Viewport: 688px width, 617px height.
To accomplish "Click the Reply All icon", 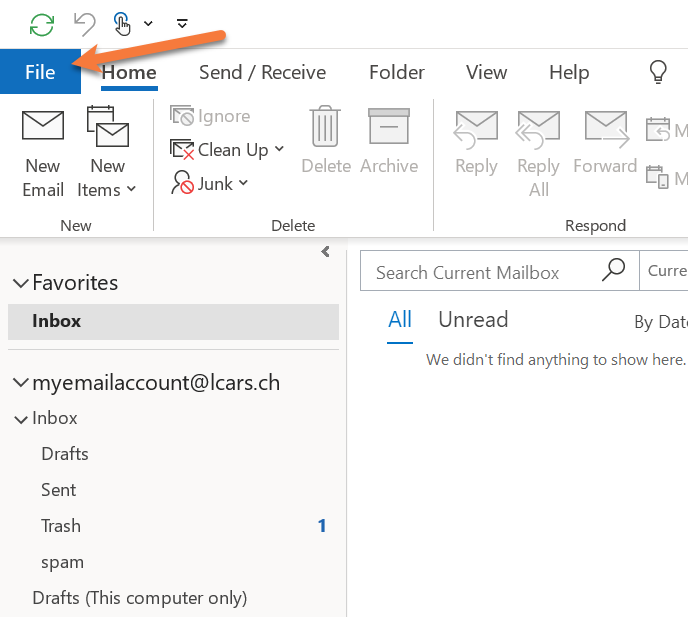I will pyautogui.click(x=538, y=128).
